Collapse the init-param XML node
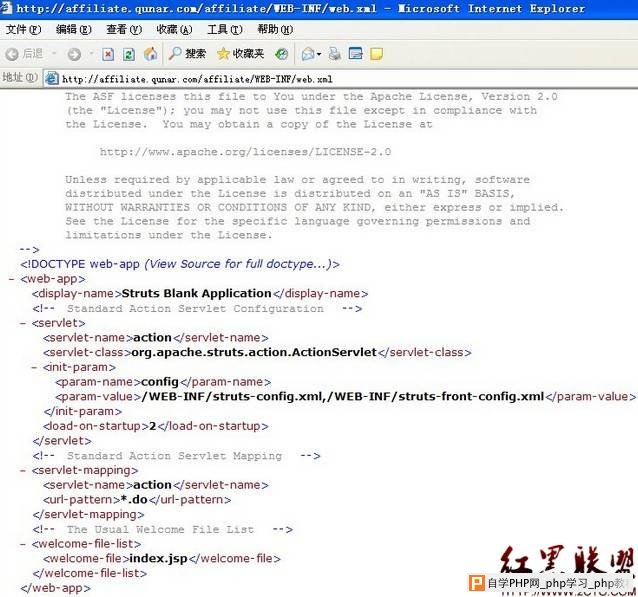The image size is (638, 597). pyautogui.click(x=34, y=367)
